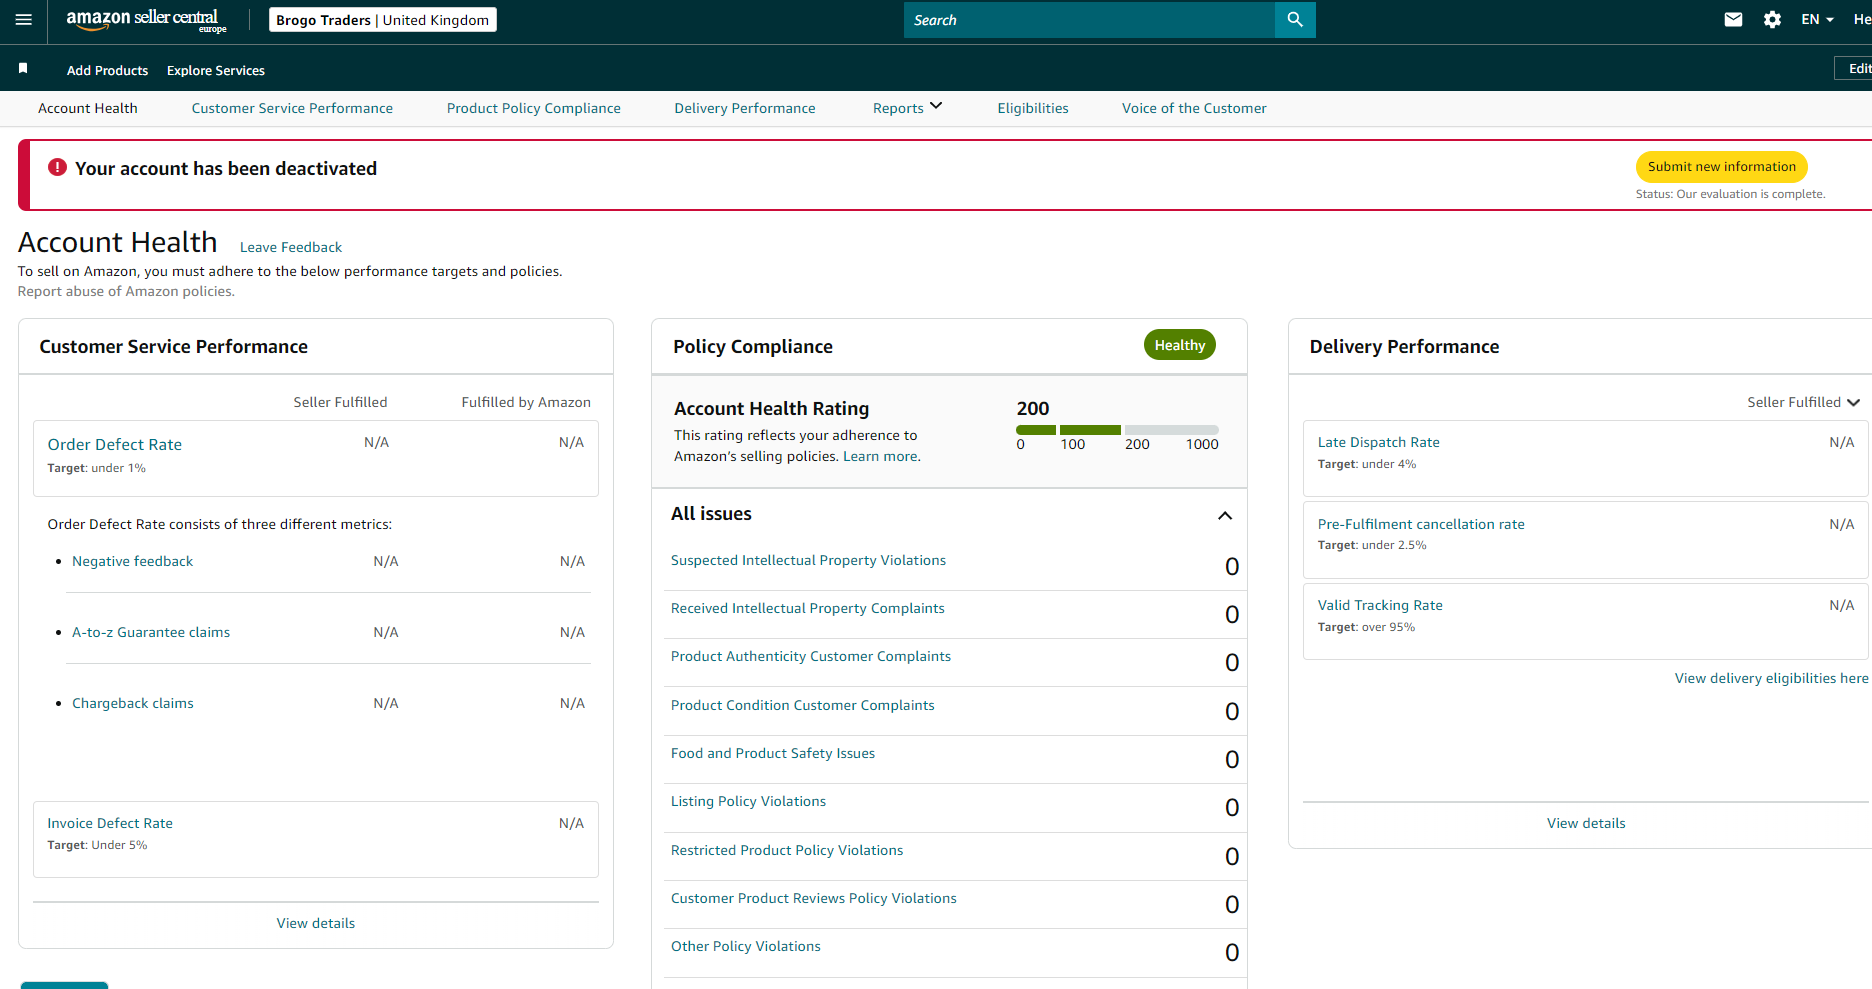Click the 'Target: over 95%' text
Viewport: 1872px width, 989px height.
click(x=1366, y=627)
